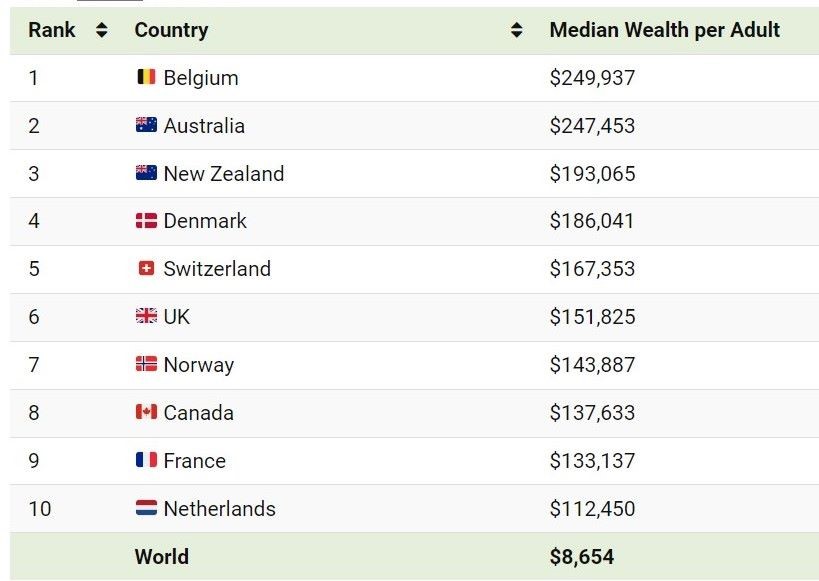Click the Denmark flag icon
819x581 pixels.
coord(146,220)
